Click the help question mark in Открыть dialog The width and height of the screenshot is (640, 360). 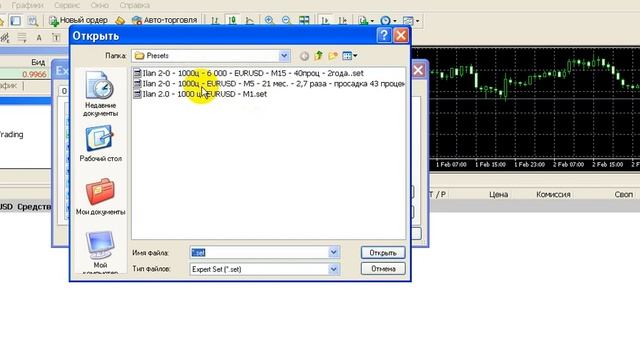[384, 36]
